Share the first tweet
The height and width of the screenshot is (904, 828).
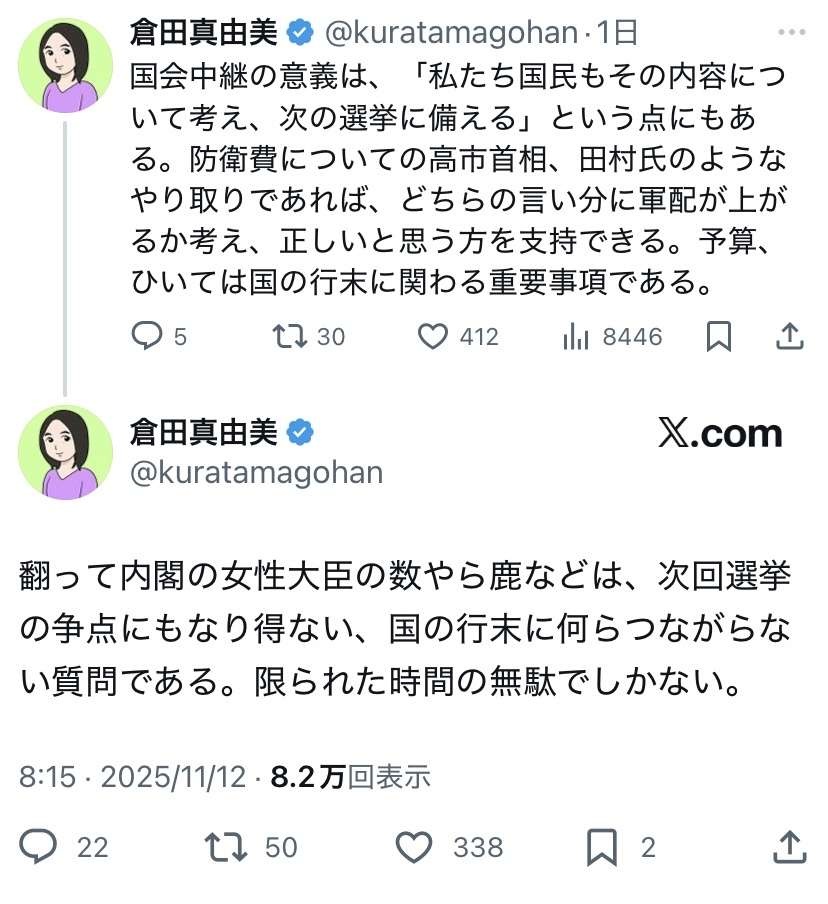[x=790, y=337]
